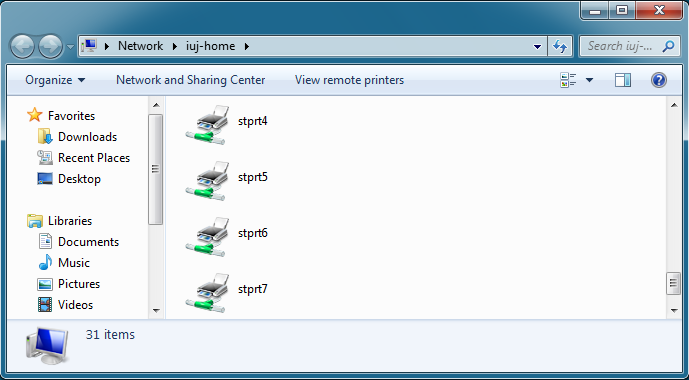This screenshot has width=689, height=380.
Task: Click the Back navigation arrow button
Action: (22, 46)
